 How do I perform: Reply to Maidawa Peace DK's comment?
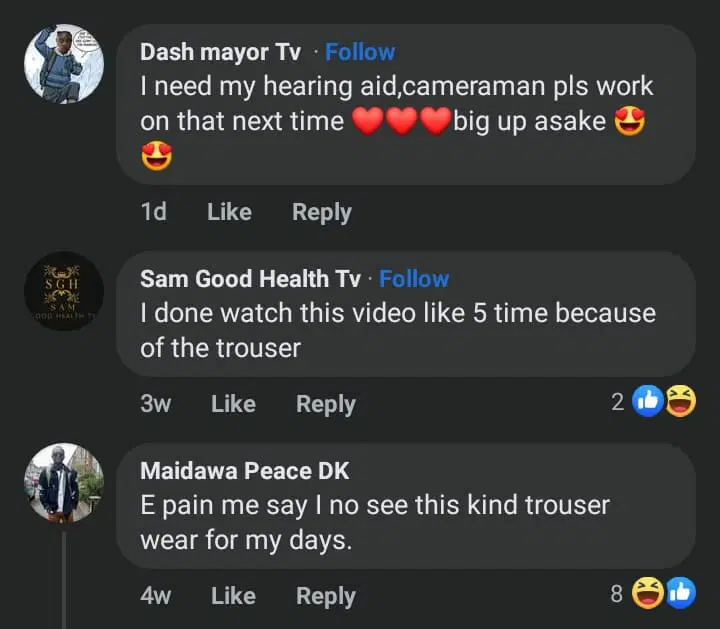(x=325, y=596)
